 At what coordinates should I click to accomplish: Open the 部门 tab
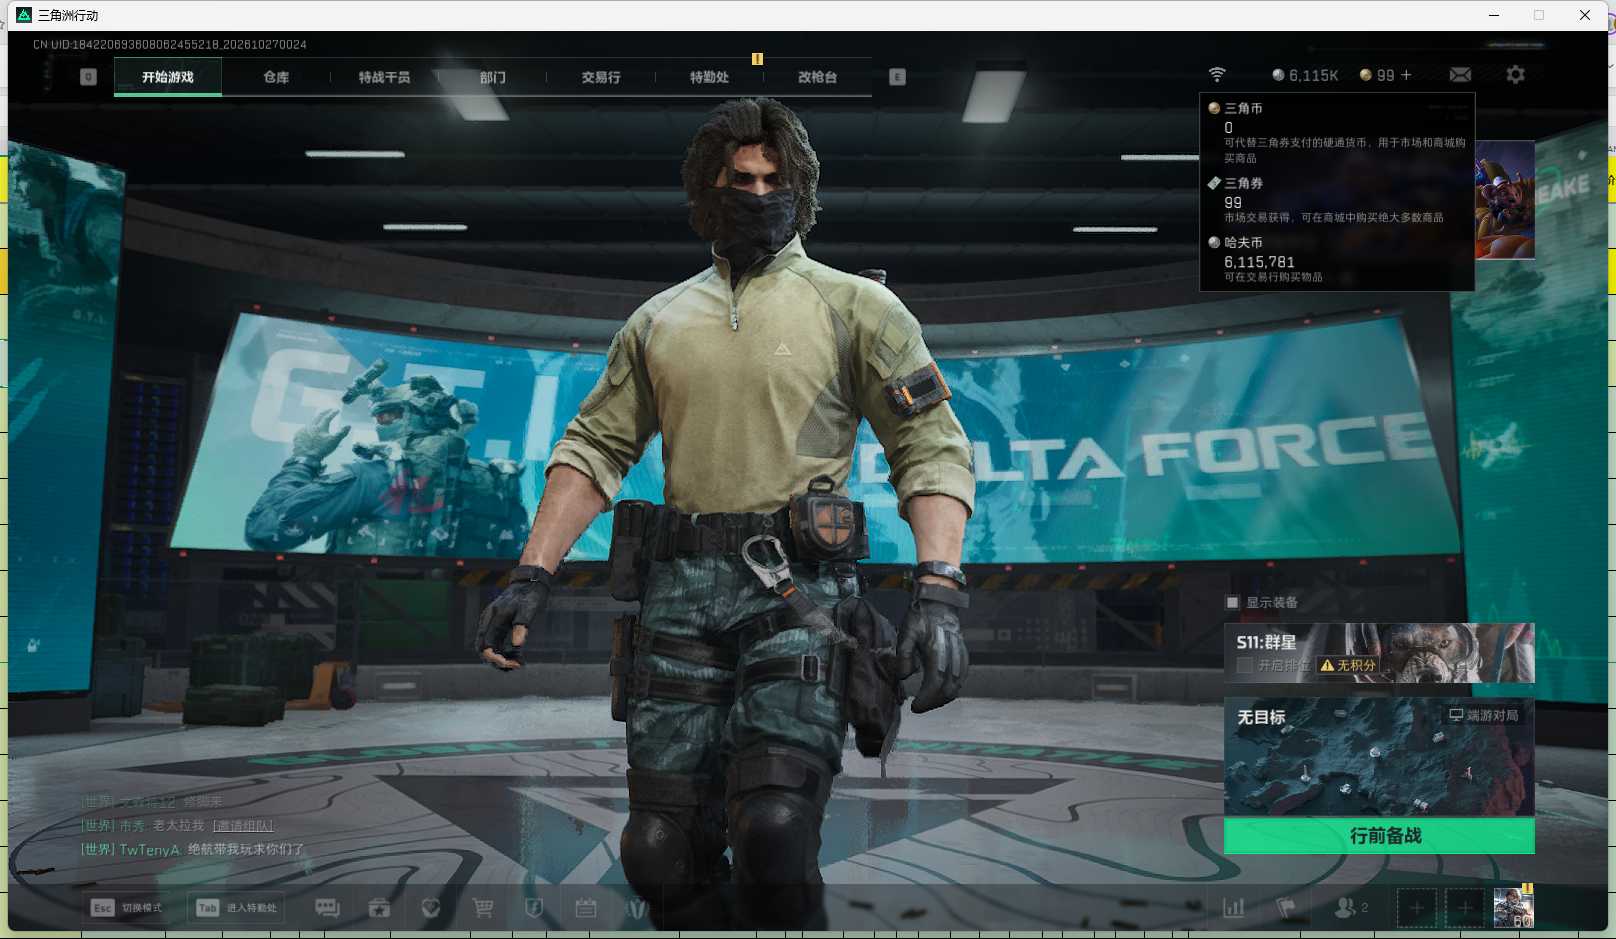pyautogui.click(x=493, y=77)
